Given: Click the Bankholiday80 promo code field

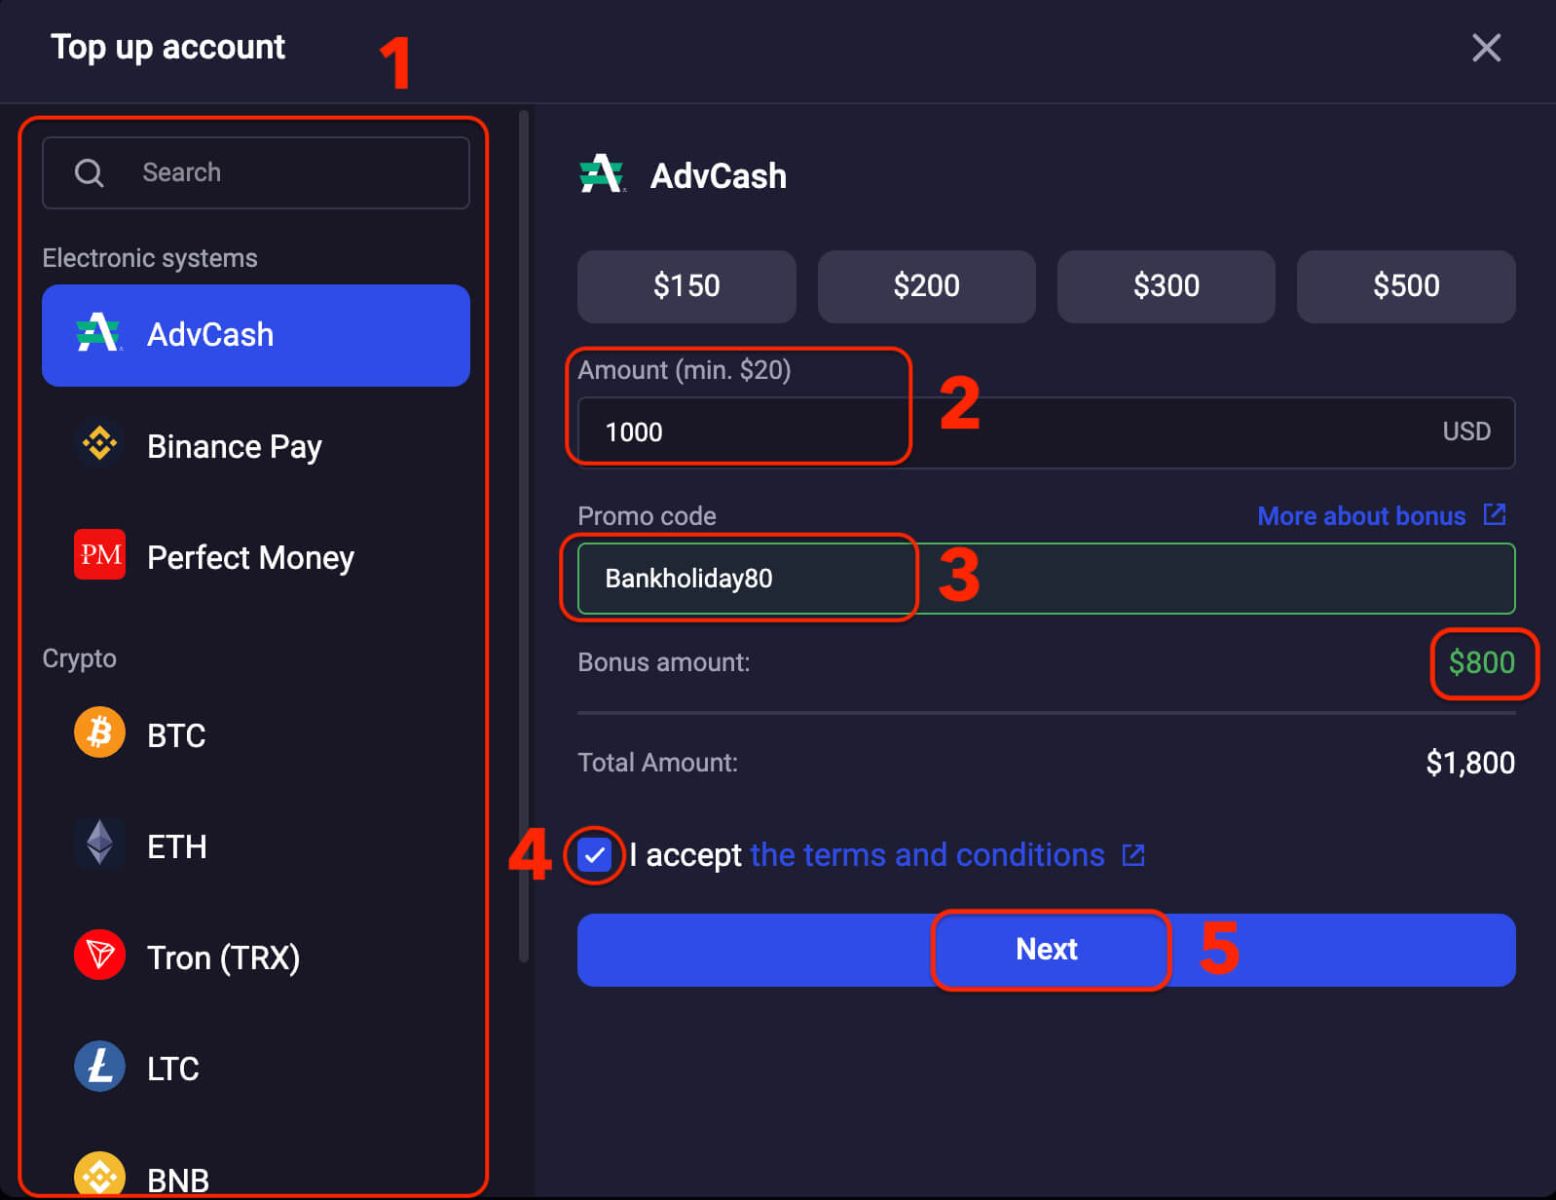Looking at the screenshot, I should [742, 578].
